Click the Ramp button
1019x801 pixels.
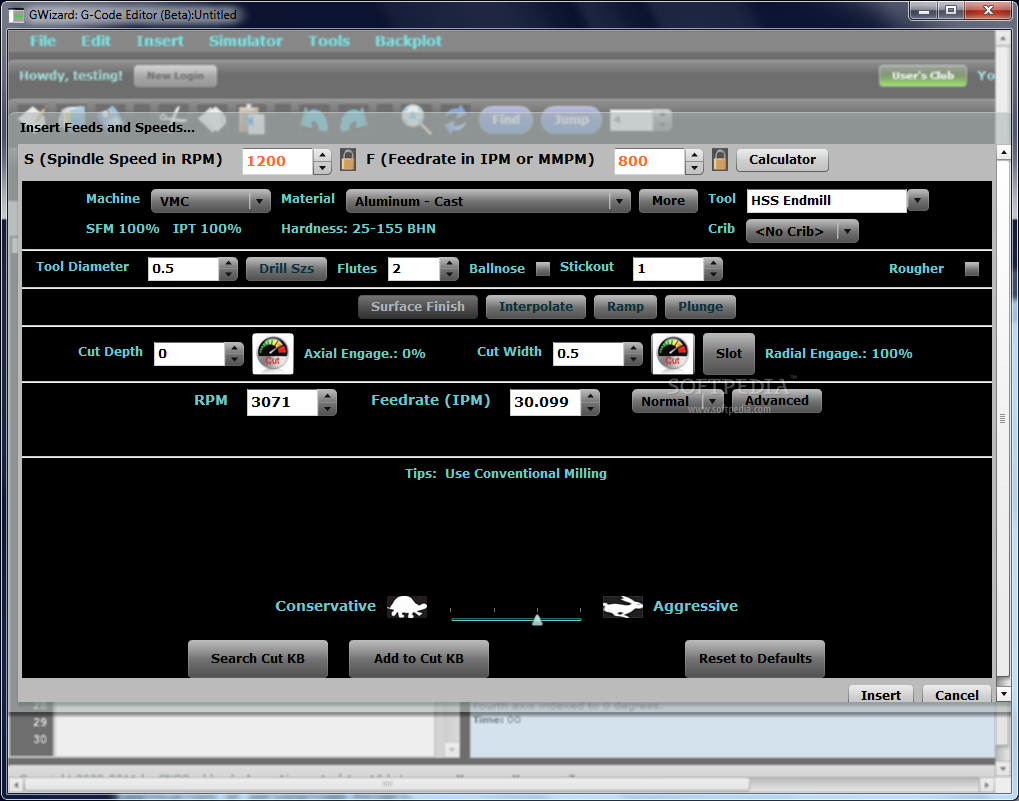(x=625, y=307)
